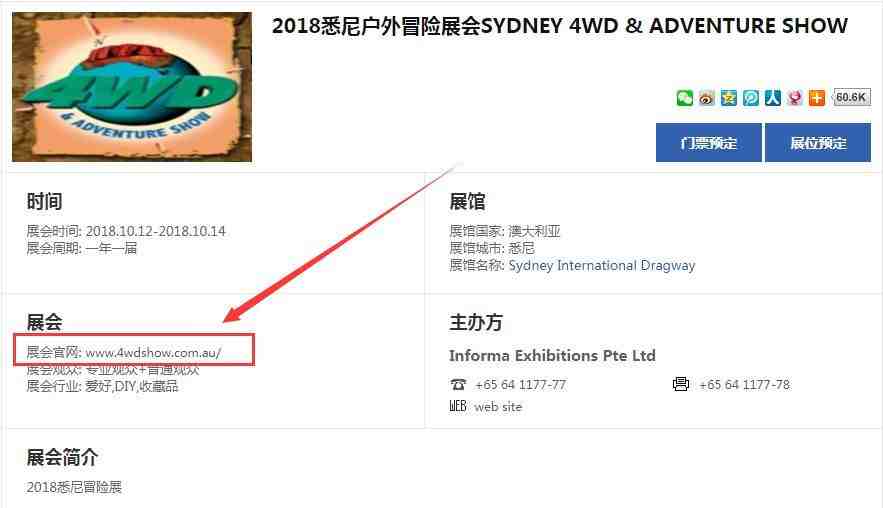Click the WEB icon beside web site
Viewport: 883px width, 508px height.
tap(458, 406)
